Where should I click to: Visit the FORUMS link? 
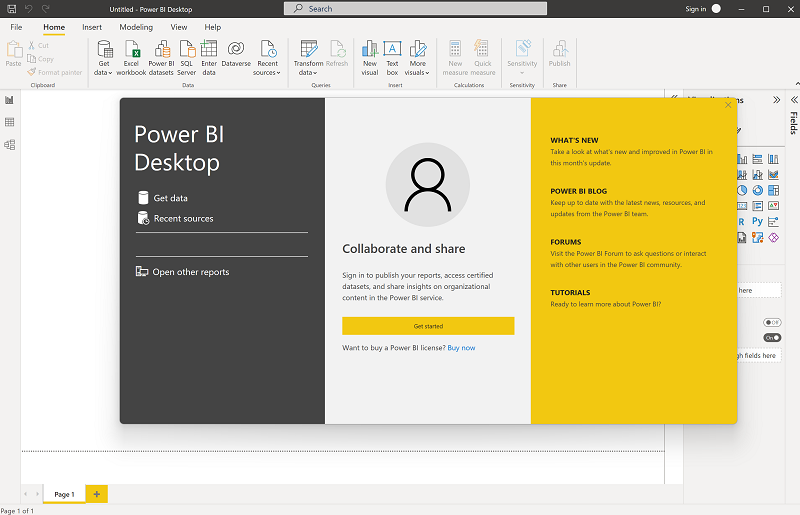(x=565, y=242)
